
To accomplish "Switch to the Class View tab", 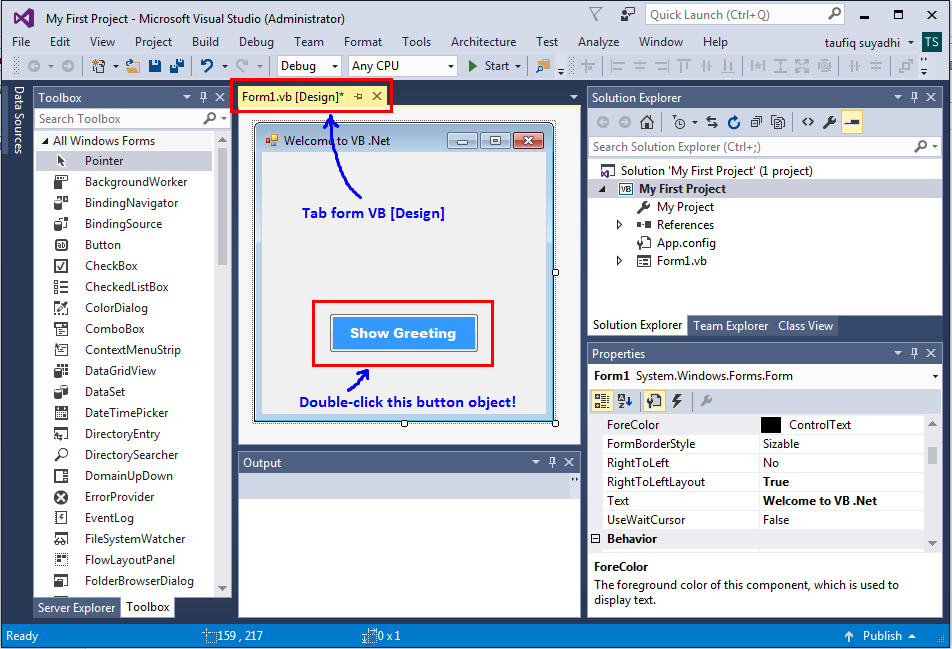I will (805, 325).
